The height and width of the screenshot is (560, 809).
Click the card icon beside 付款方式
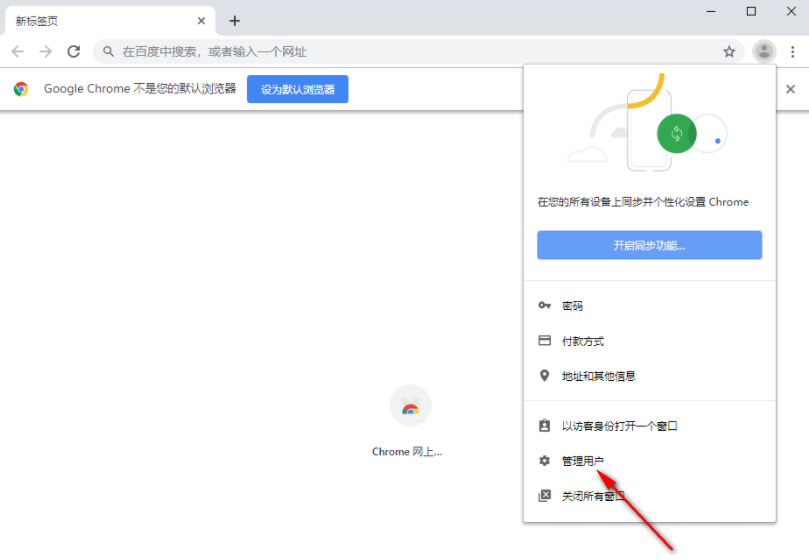(x=544, y=341)
